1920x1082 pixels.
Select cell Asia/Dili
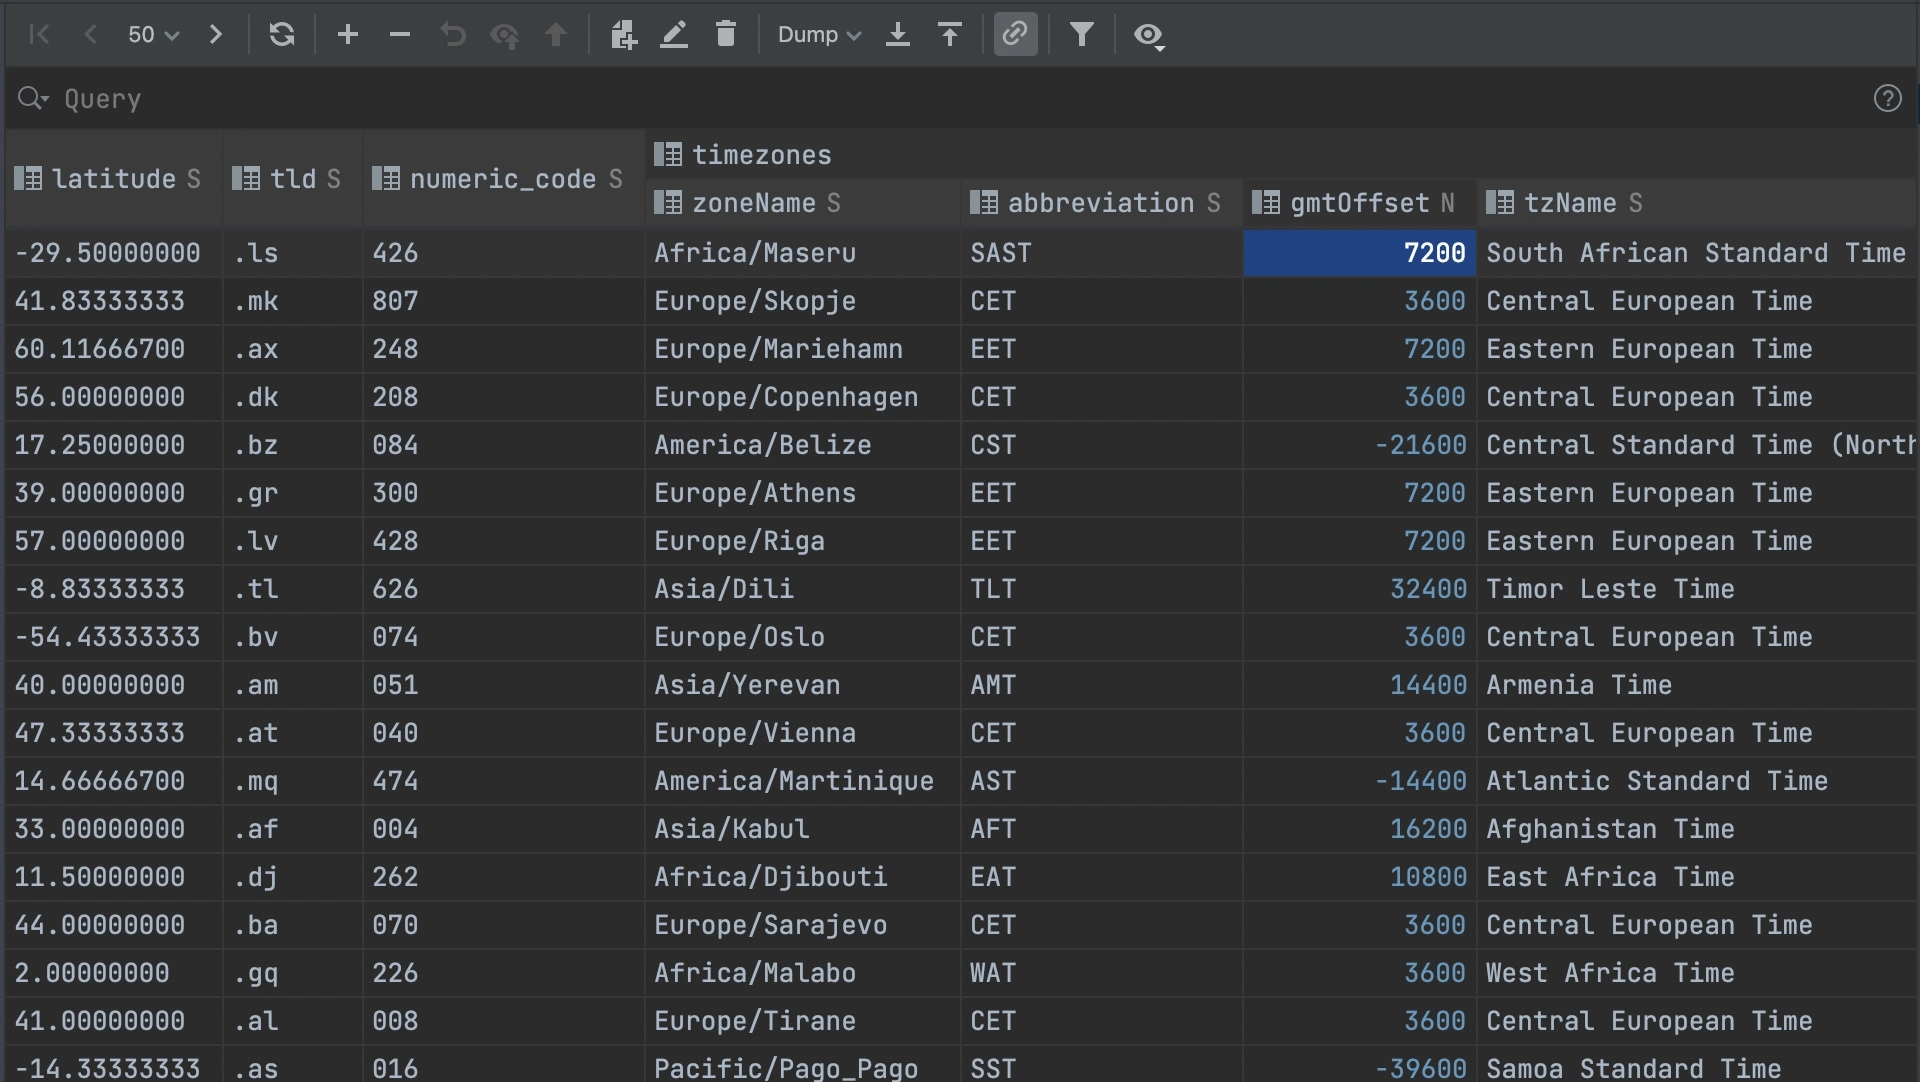[x=803, y=589]
